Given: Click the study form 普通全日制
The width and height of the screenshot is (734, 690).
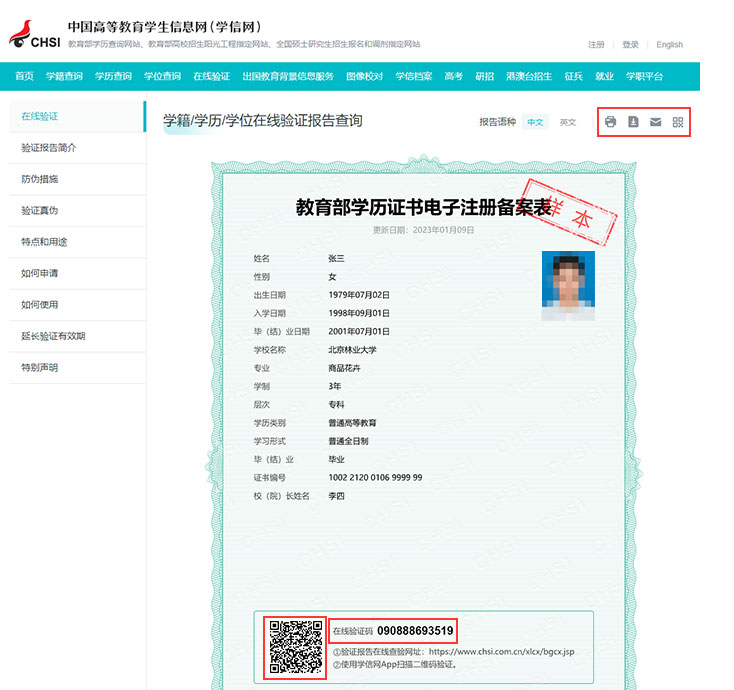Looking at the screenshot, I should click(x=348, y=441).
